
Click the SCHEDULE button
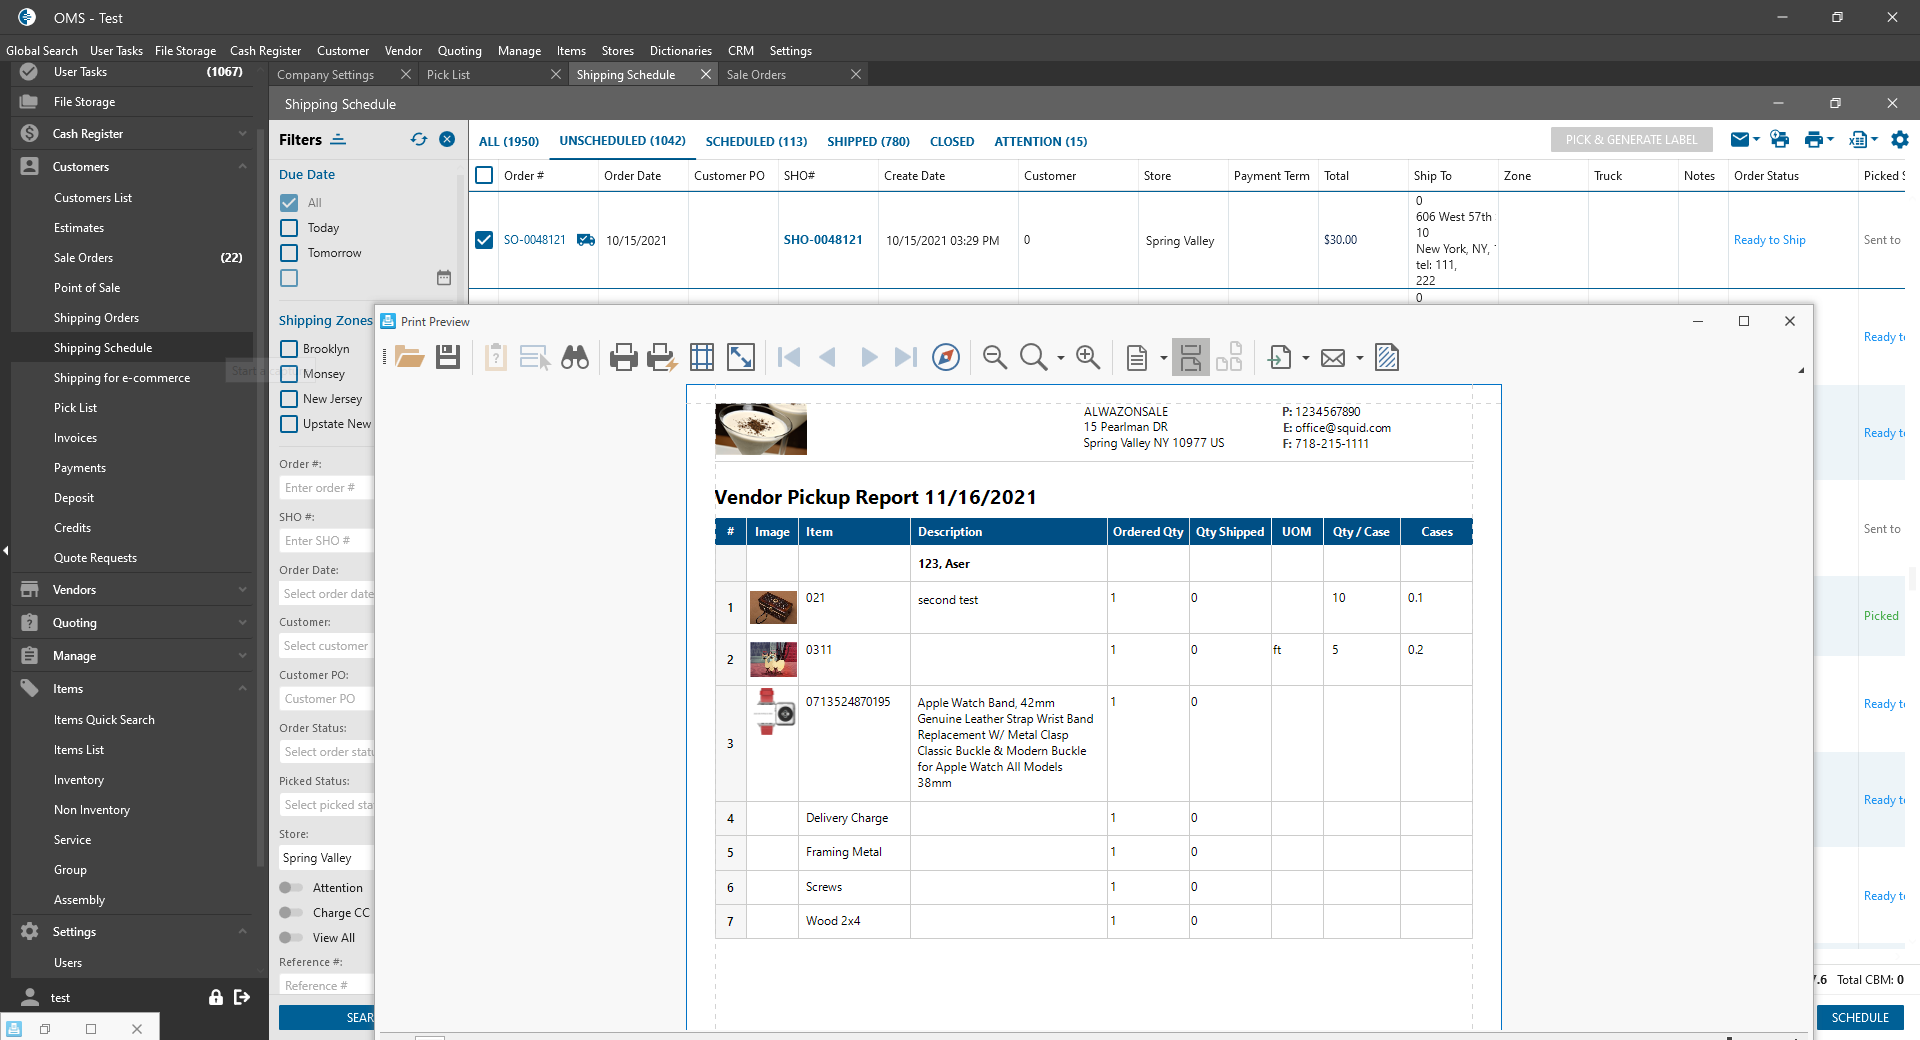point(1859,1017)
